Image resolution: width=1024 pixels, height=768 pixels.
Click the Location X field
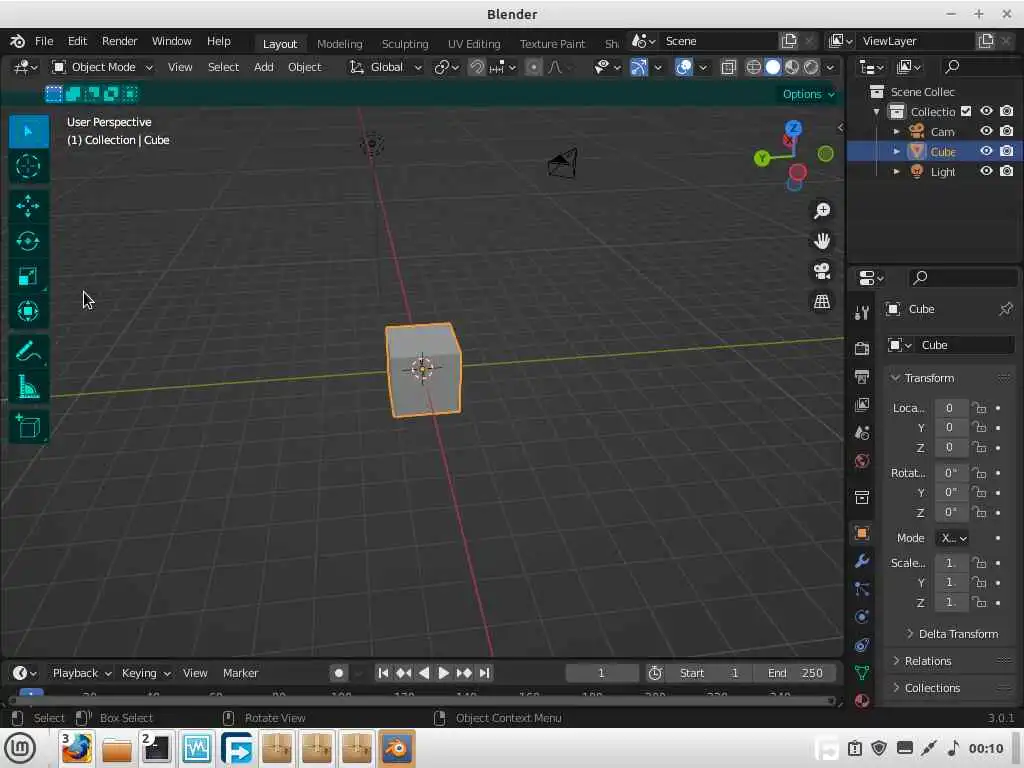coord(950,408)
